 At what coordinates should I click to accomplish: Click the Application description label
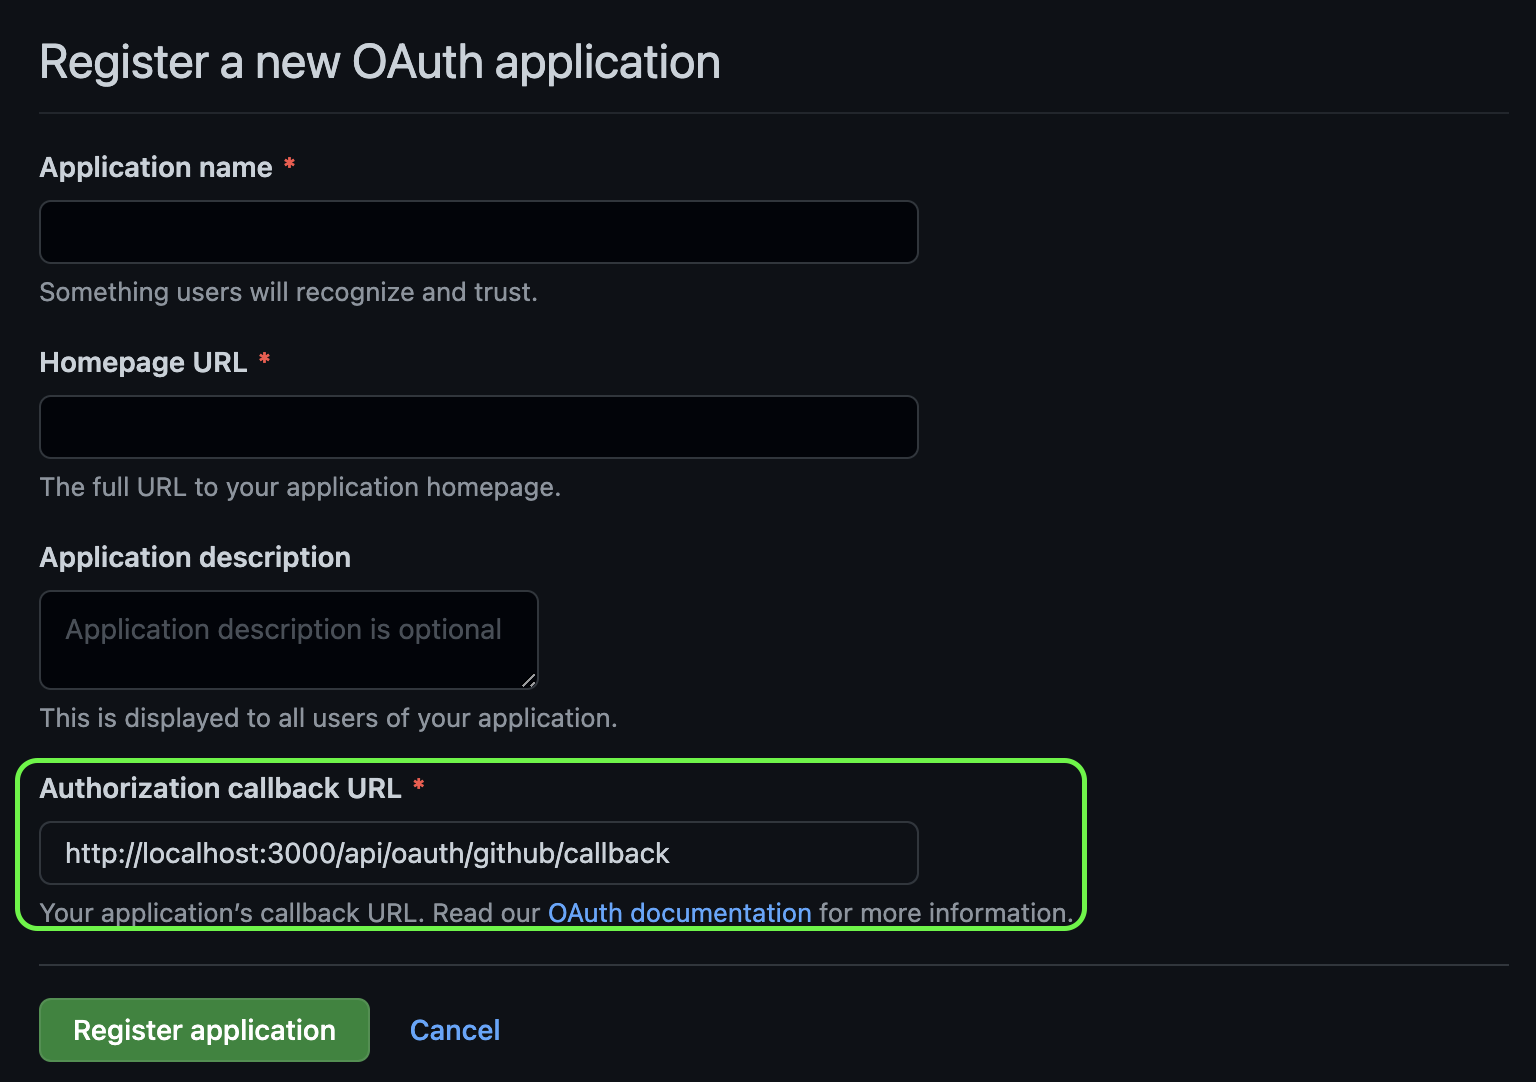pos(195,557)
